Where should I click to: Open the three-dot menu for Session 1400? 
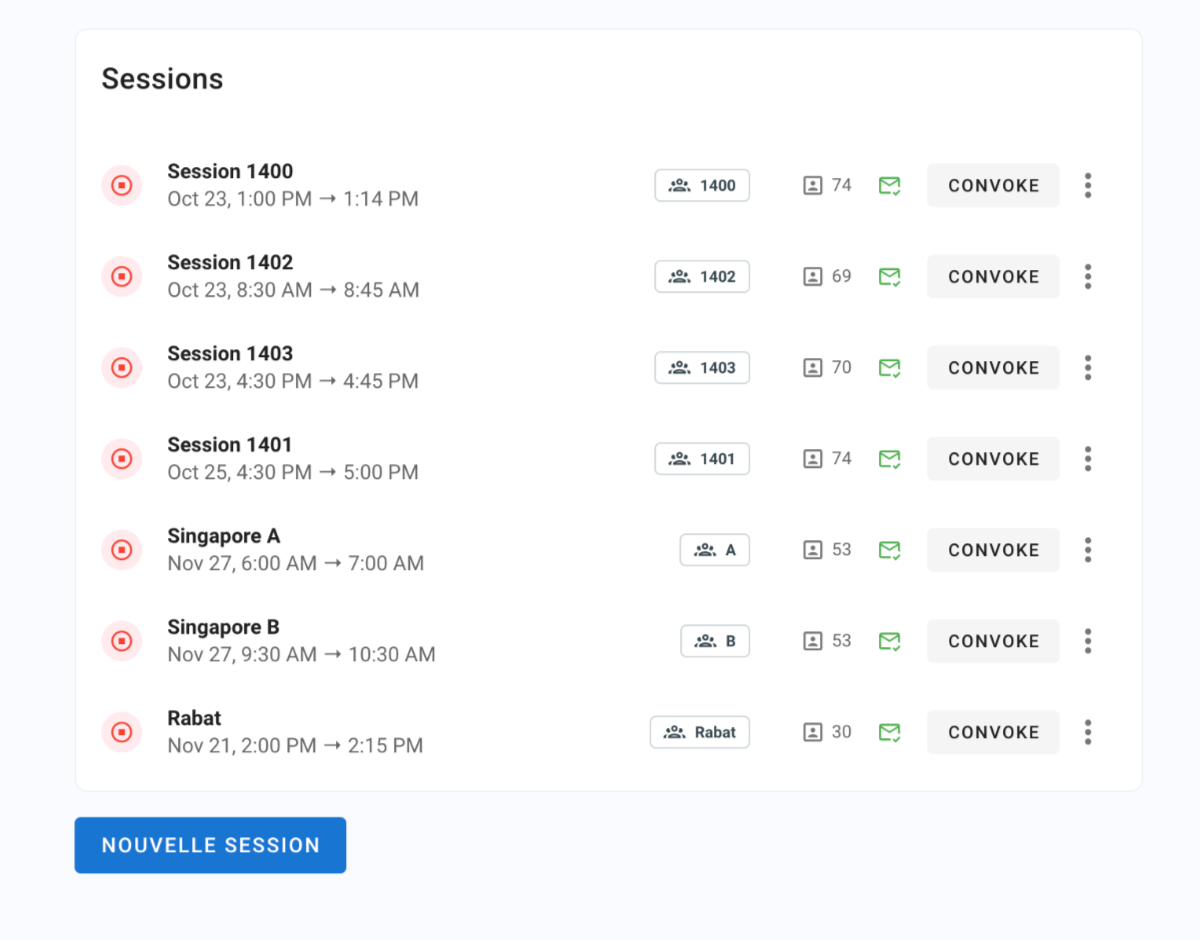1088,185
